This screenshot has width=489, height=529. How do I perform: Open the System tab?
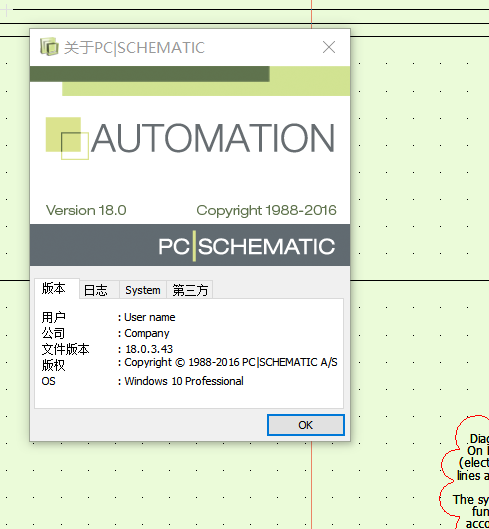pos(143,290)
